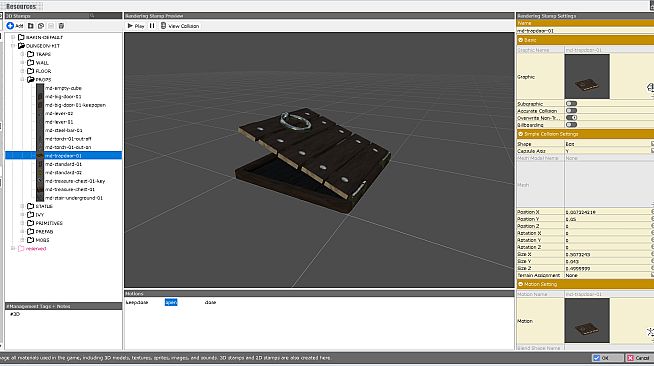Select md-lever-02 stamp
The height and width of the screenshot is (366, 654).
pyautogui.click(x=59, y=113)
